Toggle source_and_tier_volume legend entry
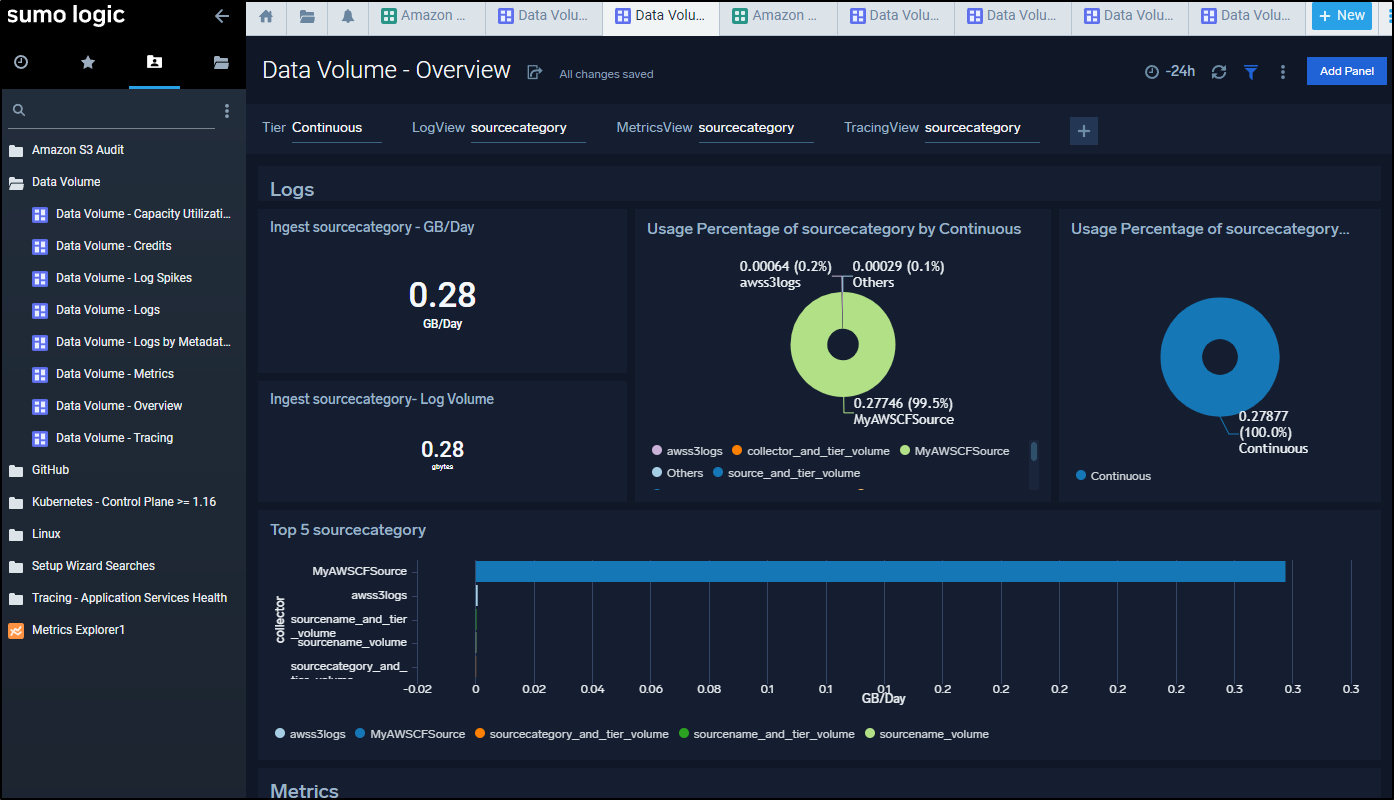The image size is (1394, 800). 786,473
